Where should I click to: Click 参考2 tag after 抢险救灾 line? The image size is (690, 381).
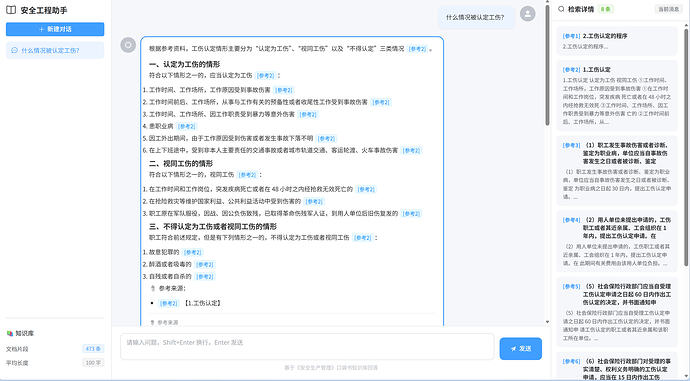[314, 201]
